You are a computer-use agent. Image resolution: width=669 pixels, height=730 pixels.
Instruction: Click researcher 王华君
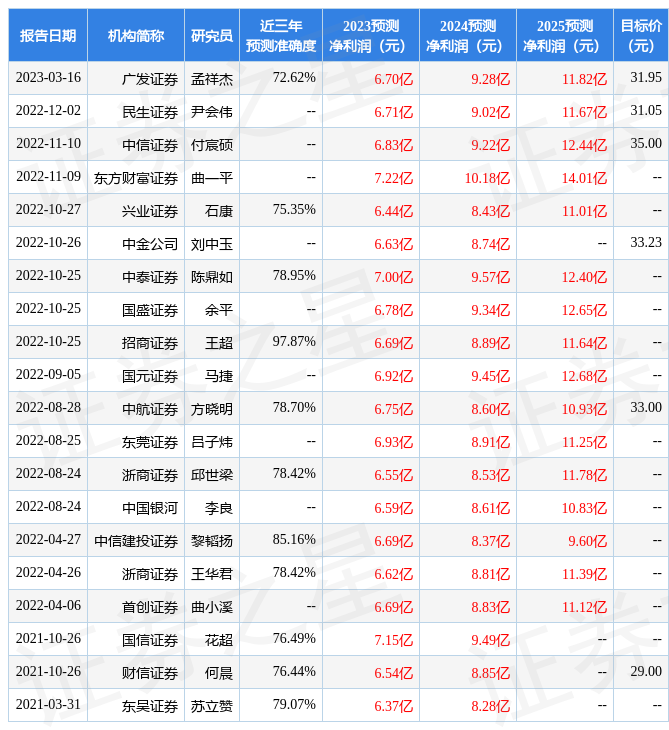(x=212, y=575)
